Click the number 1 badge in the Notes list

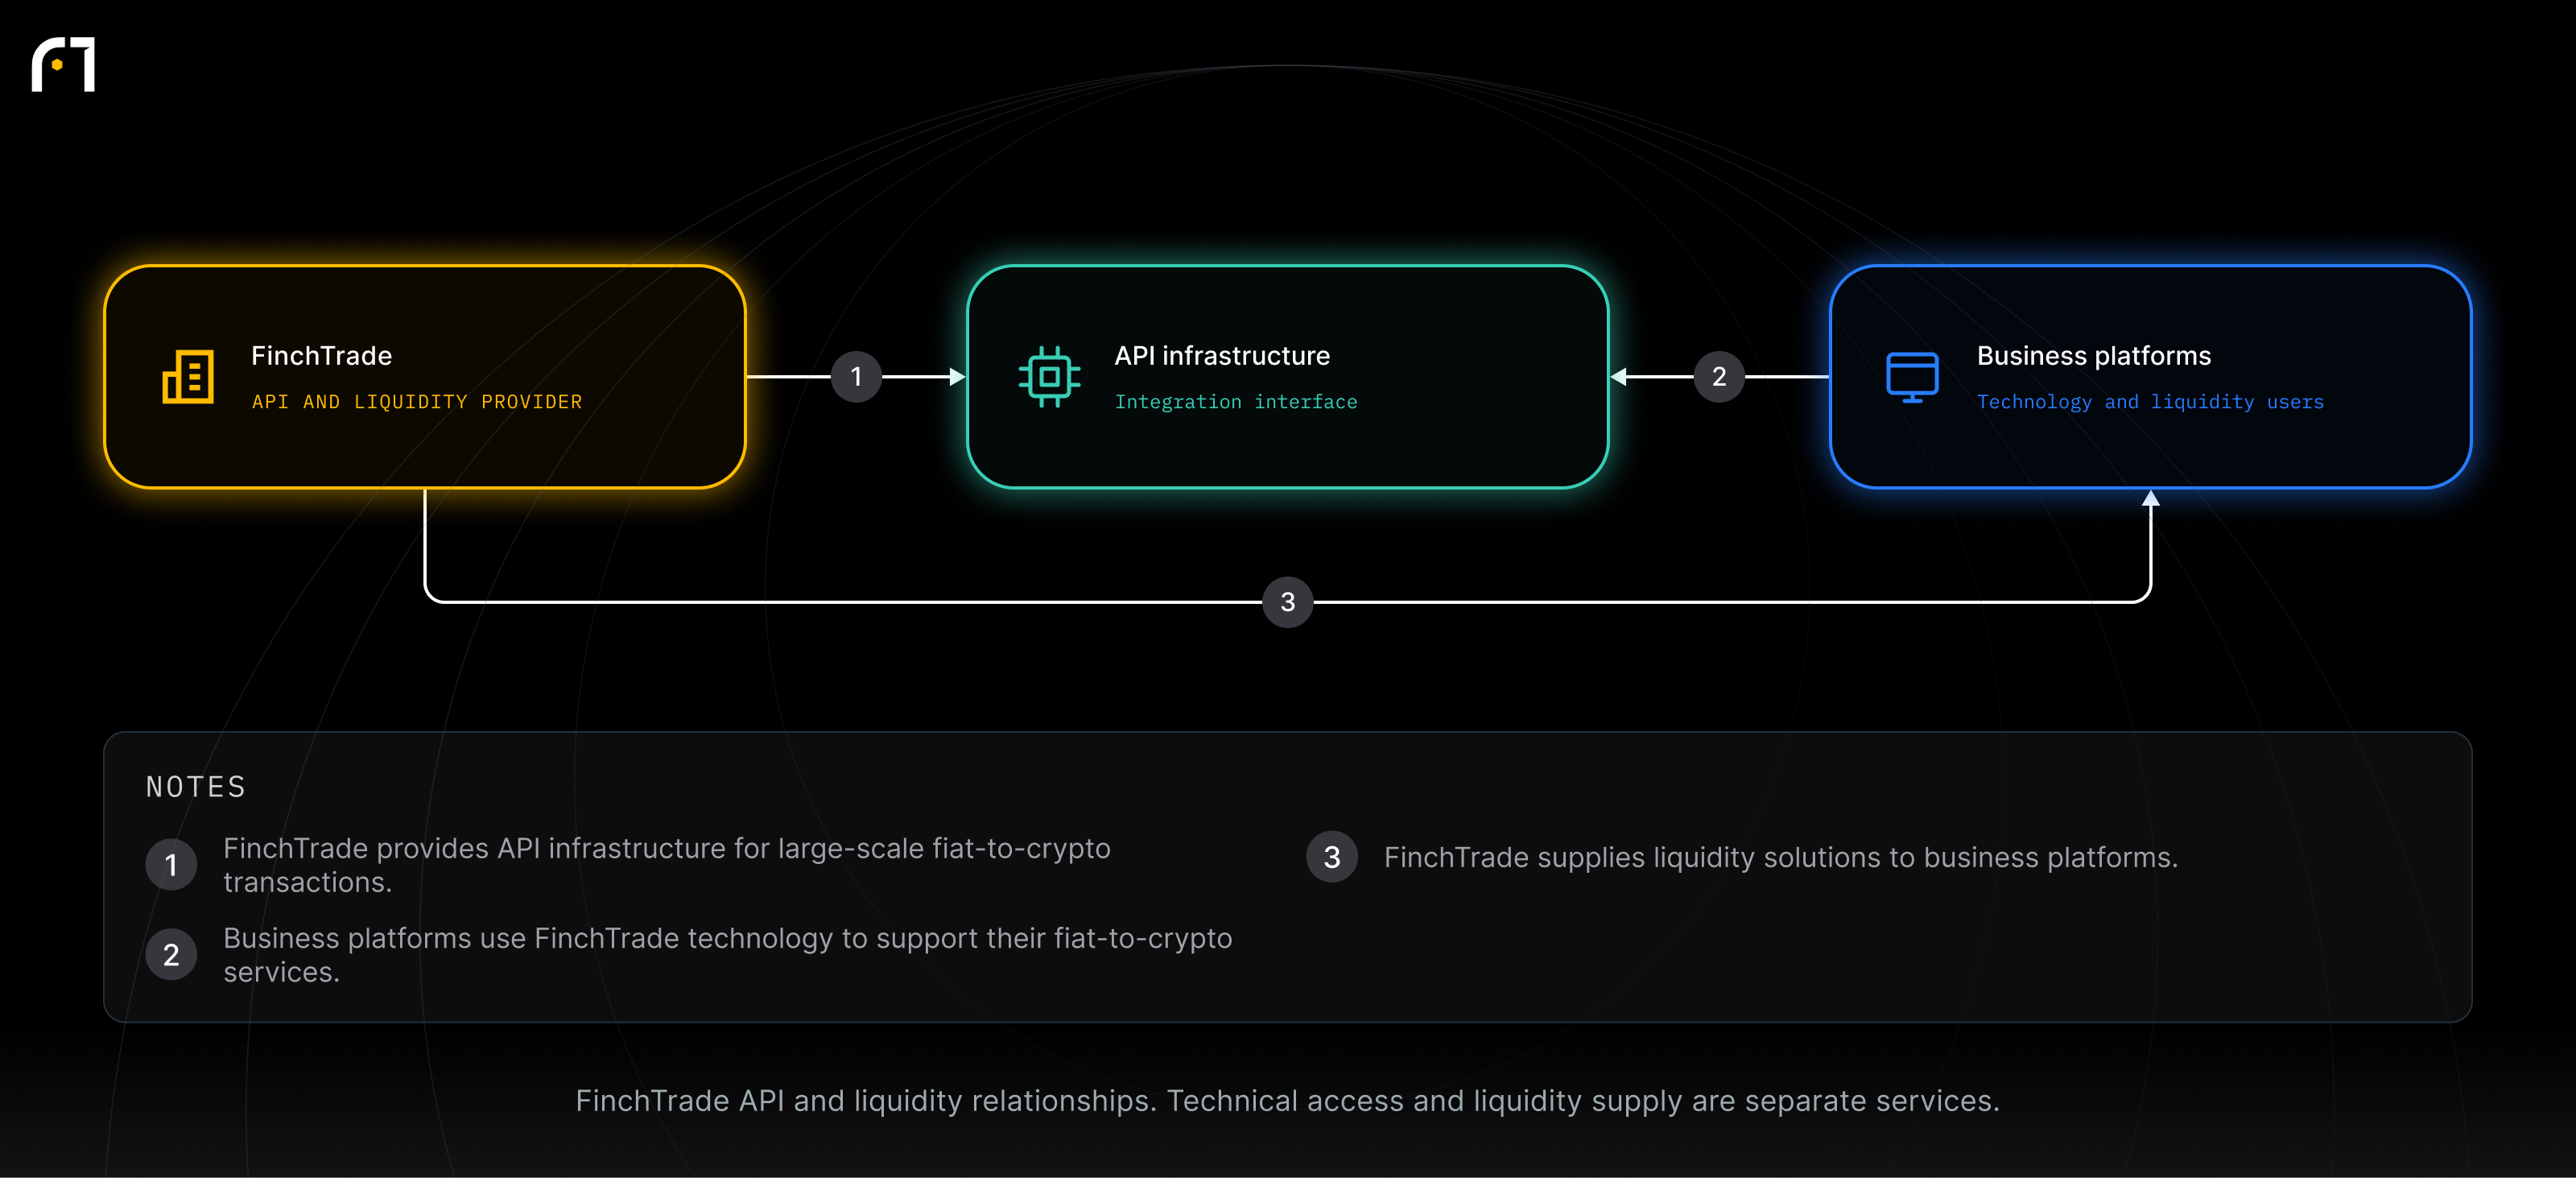pos(171,865)
